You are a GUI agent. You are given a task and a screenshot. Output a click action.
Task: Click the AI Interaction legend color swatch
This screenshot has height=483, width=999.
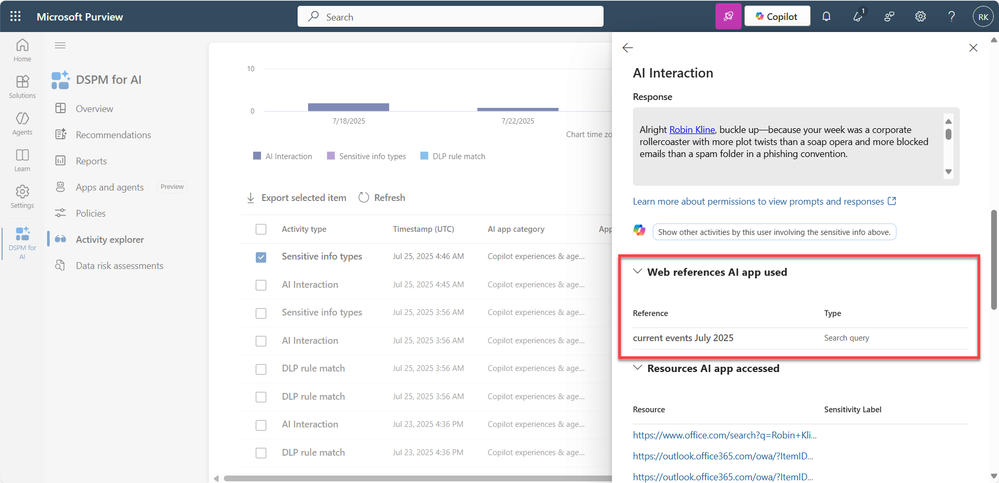pyautogui.click(x=257, y=156)
